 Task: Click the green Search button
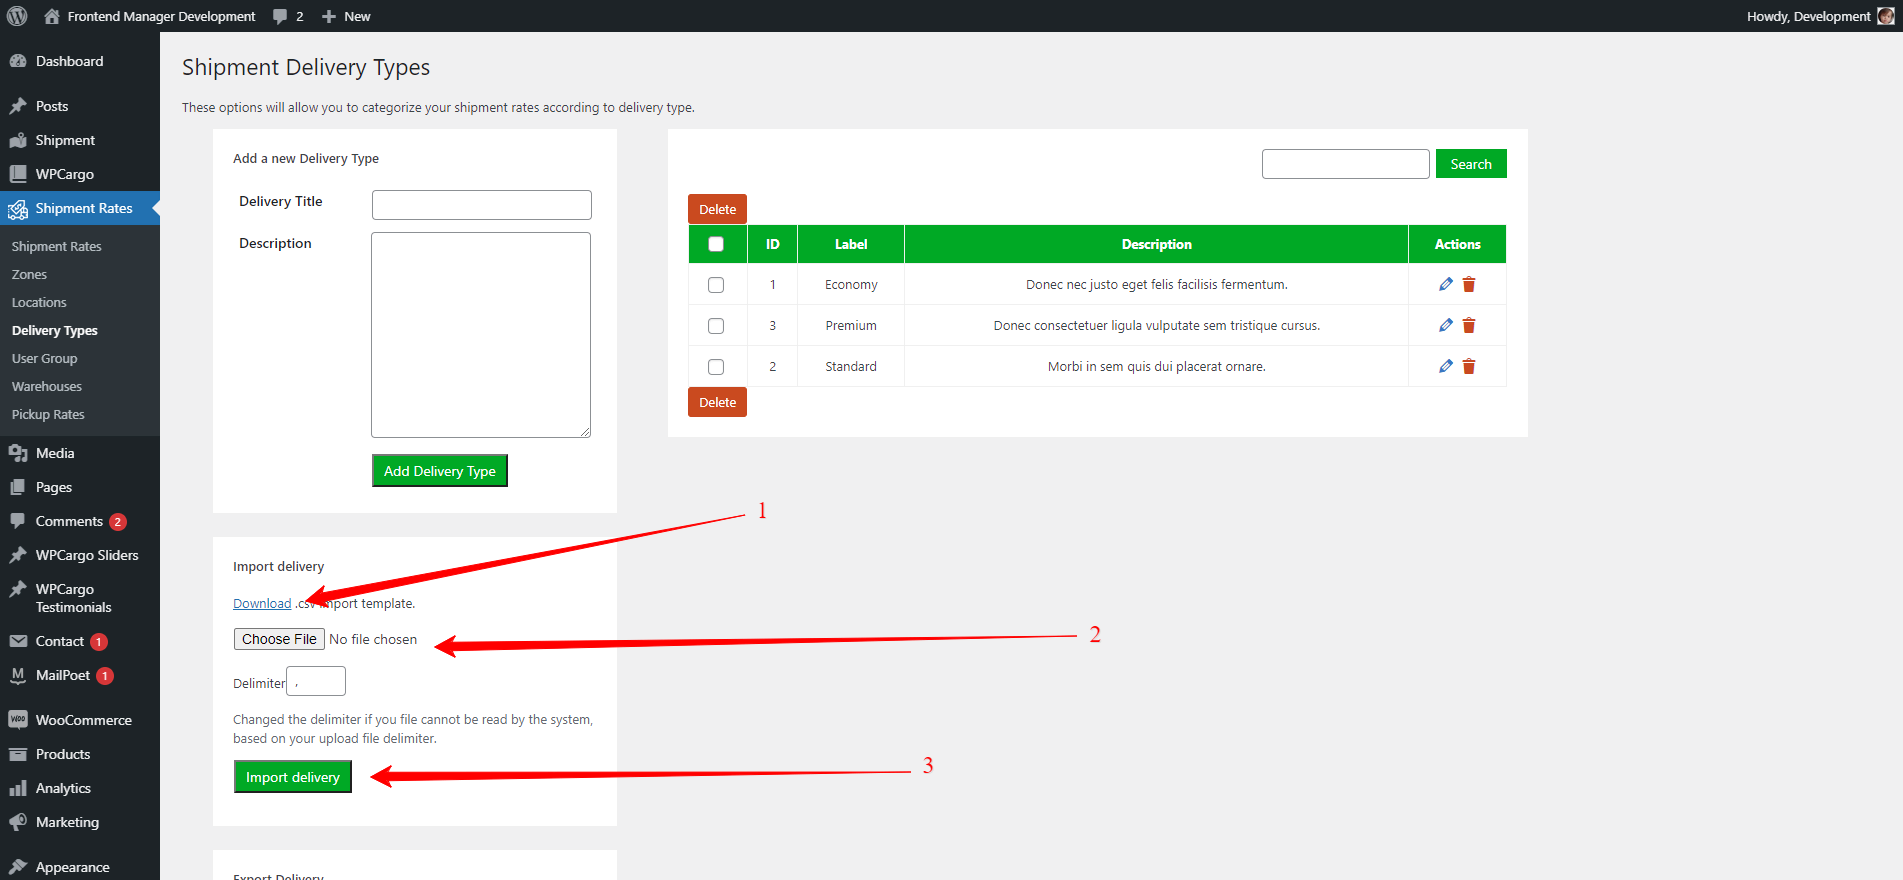pos(1470,164)
